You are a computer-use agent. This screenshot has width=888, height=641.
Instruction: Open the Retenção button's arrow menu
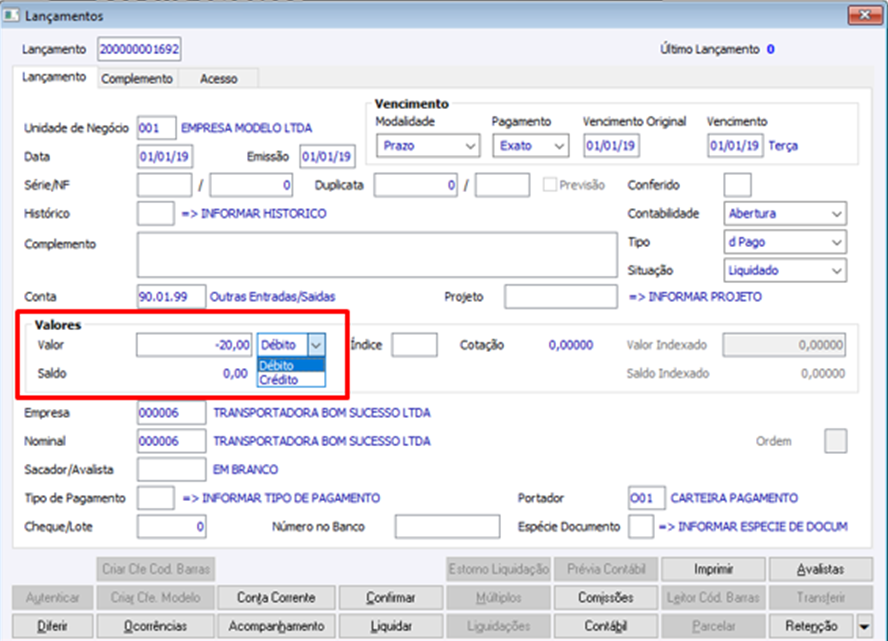[x=864, y=626]
